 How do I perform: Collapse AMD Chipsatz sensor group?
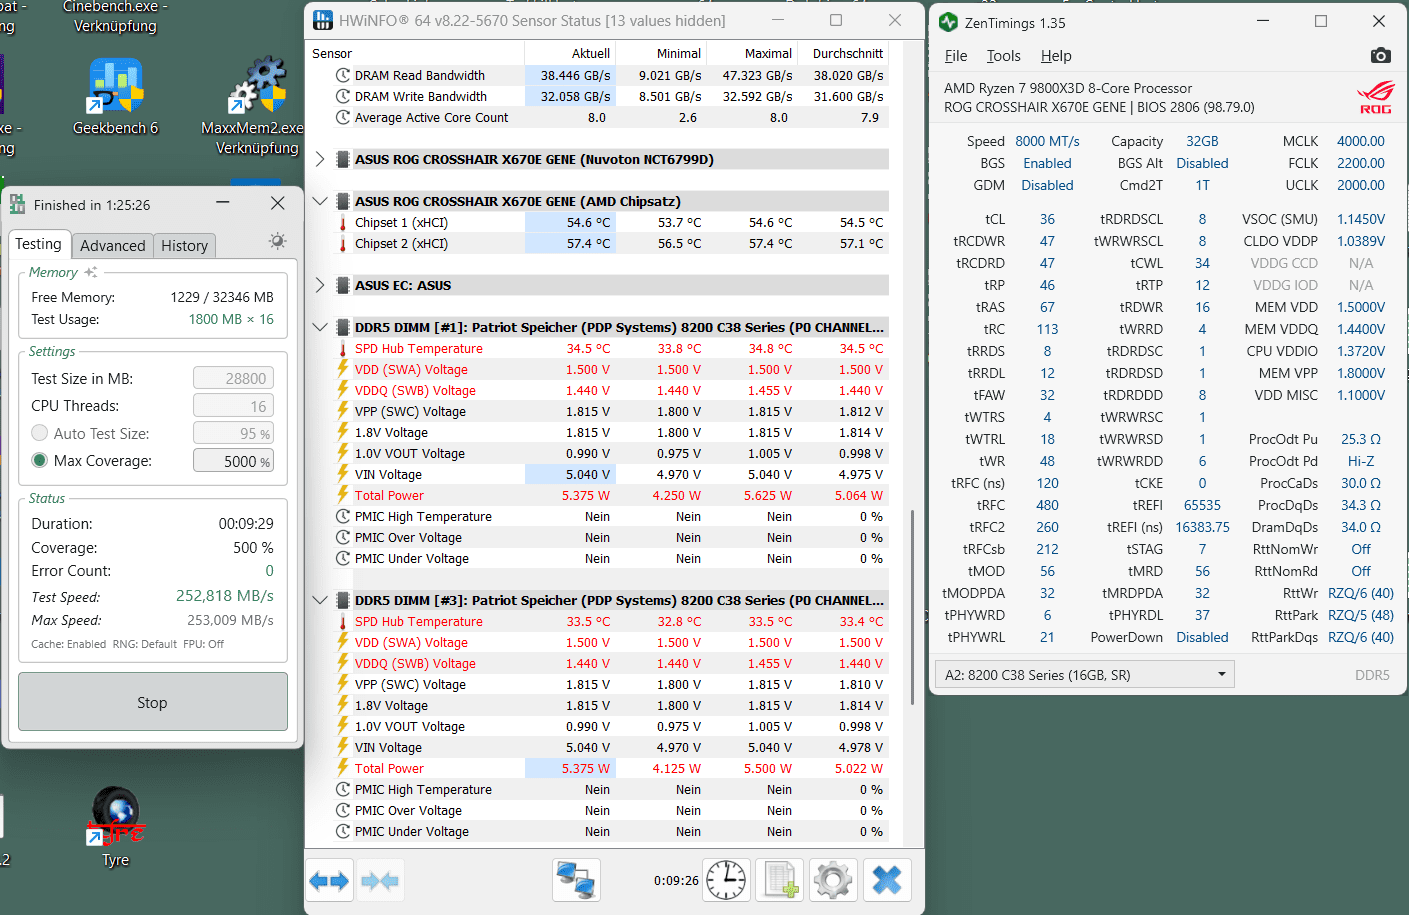[x=320, y=201]
